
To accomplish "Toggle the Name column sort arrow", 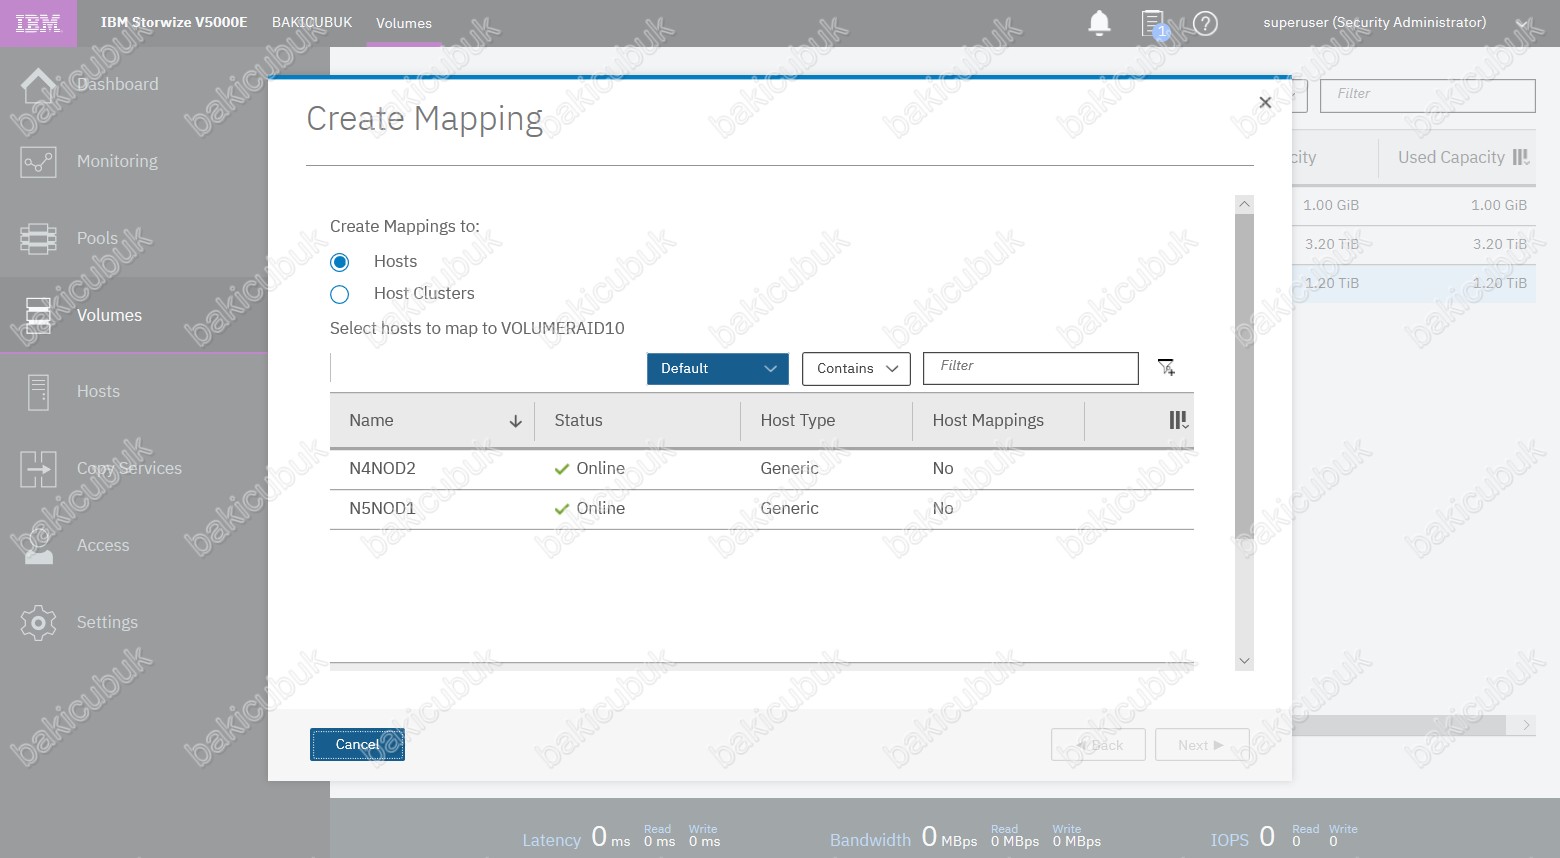I will click(x=516, y=421).
